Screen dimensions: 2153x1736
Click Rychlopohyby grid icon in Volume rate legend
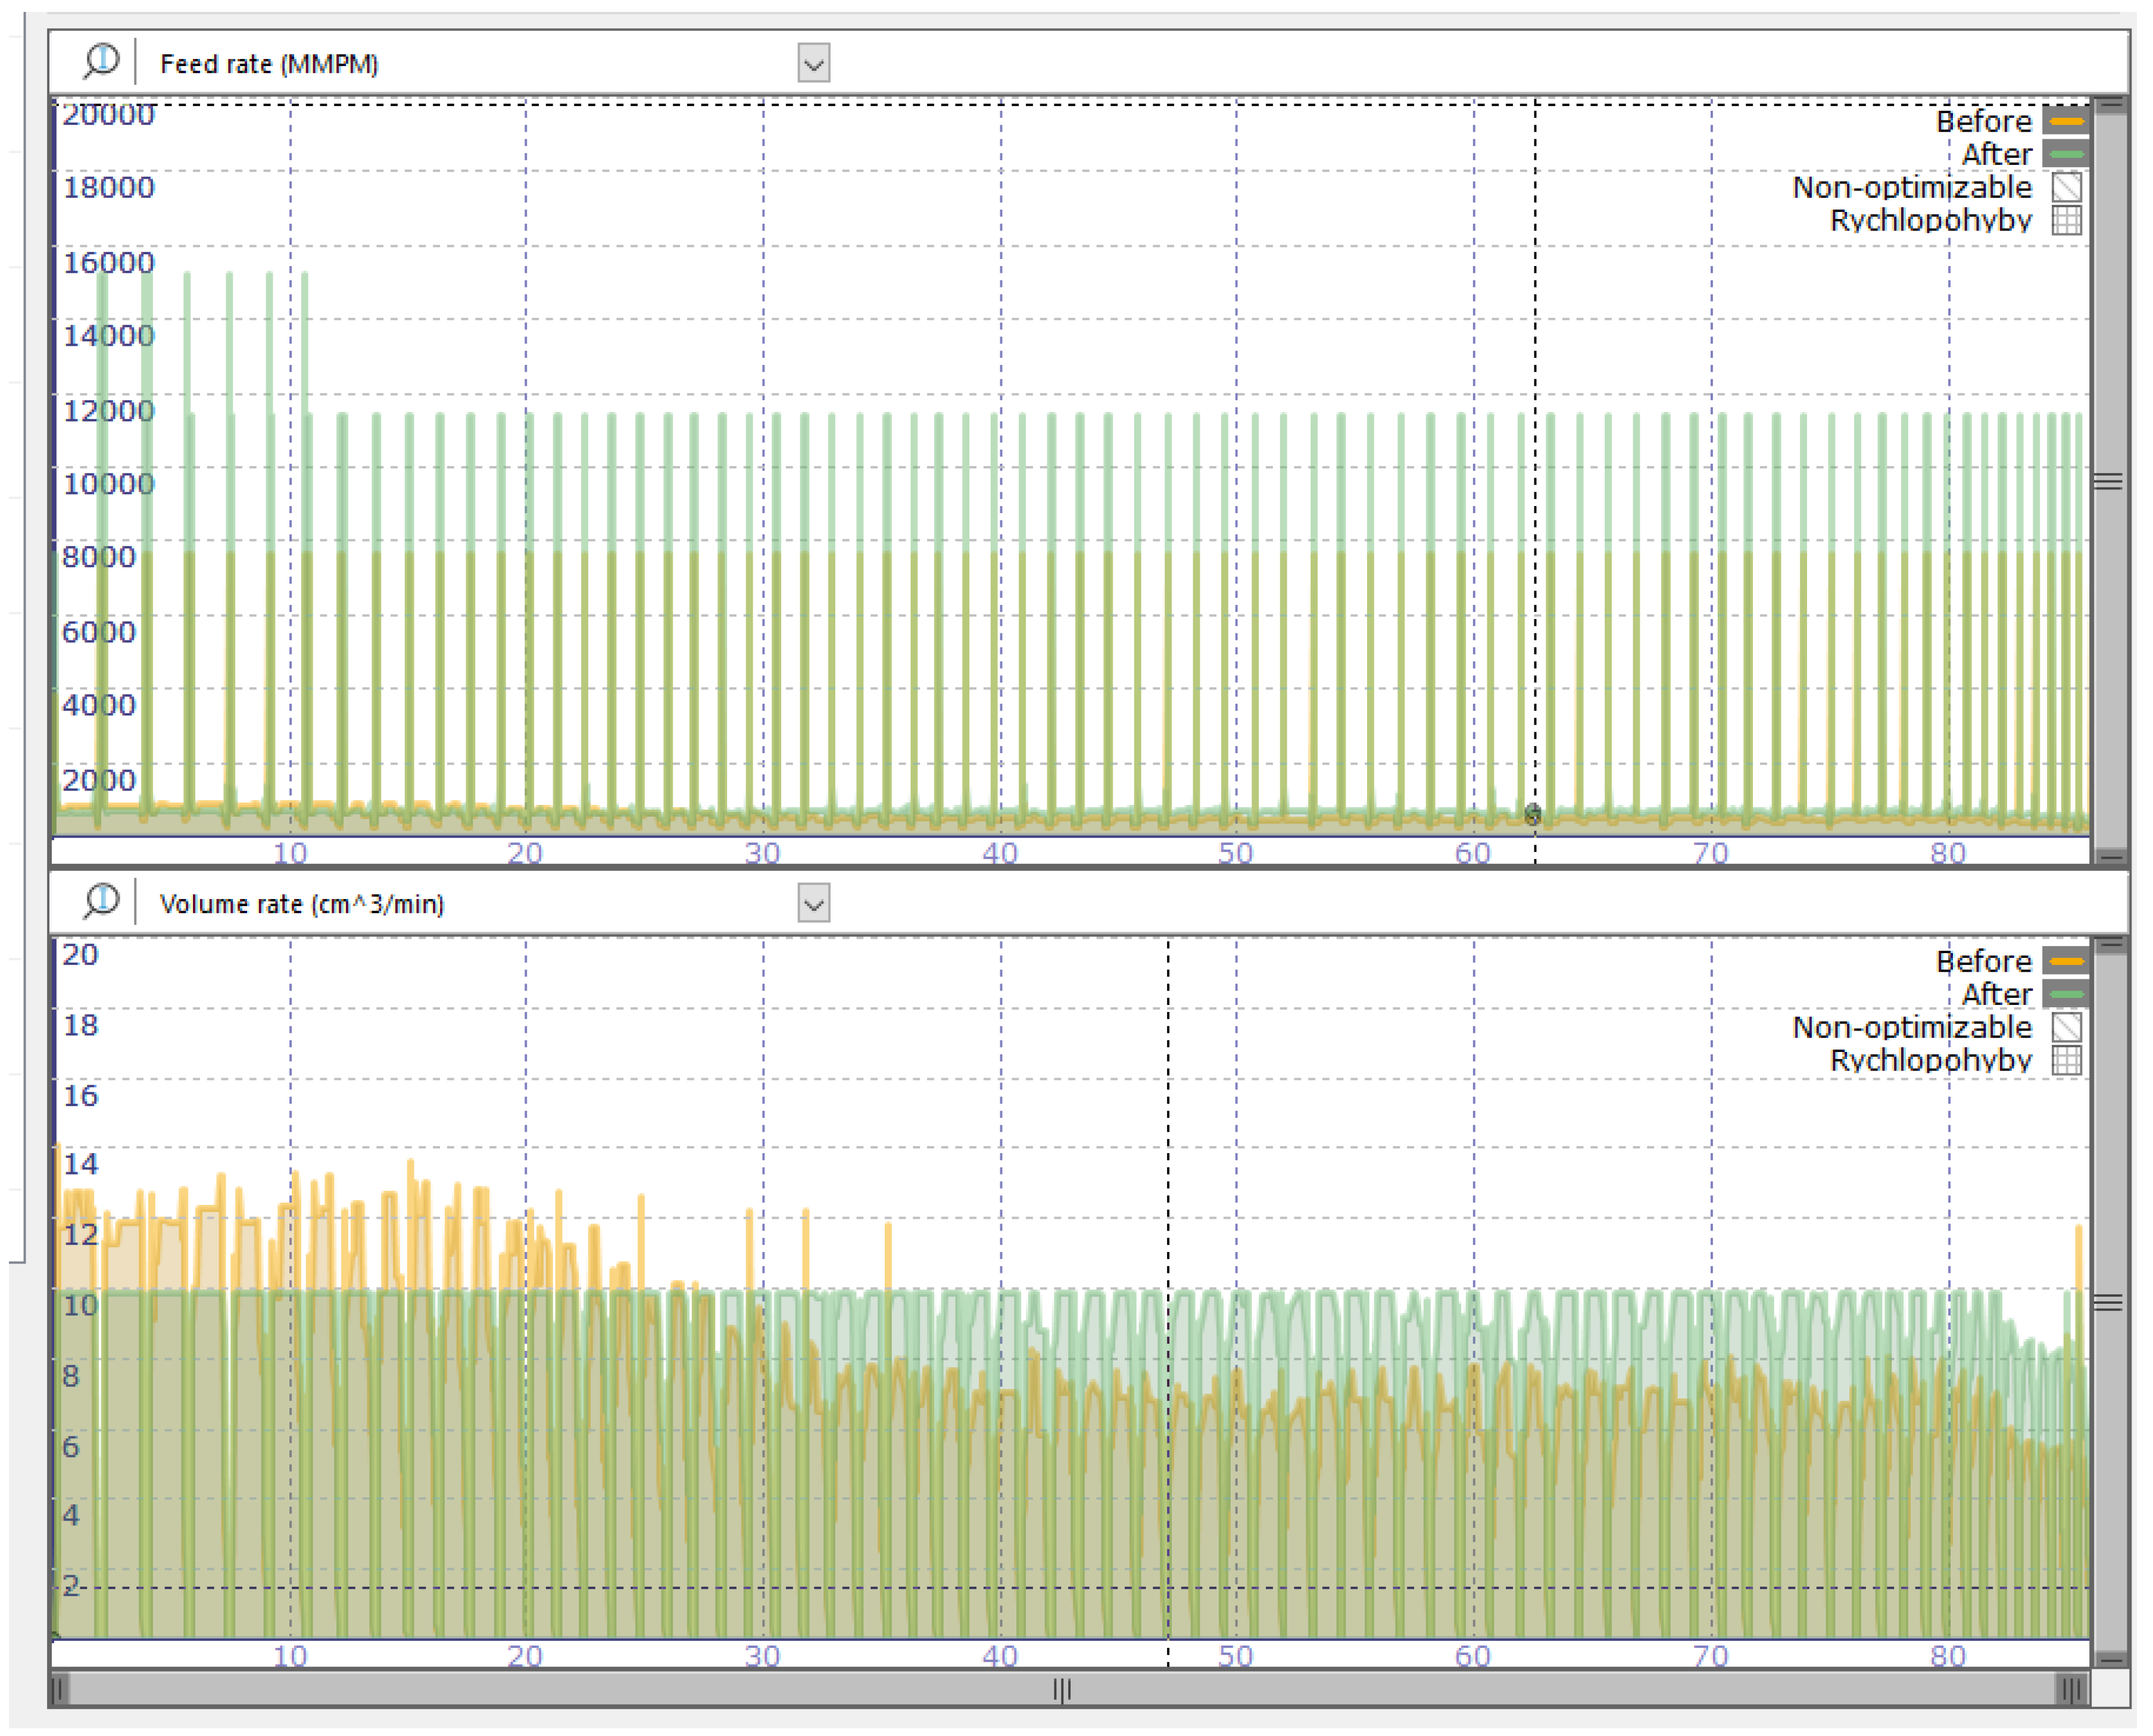tap(2066, 1060)
